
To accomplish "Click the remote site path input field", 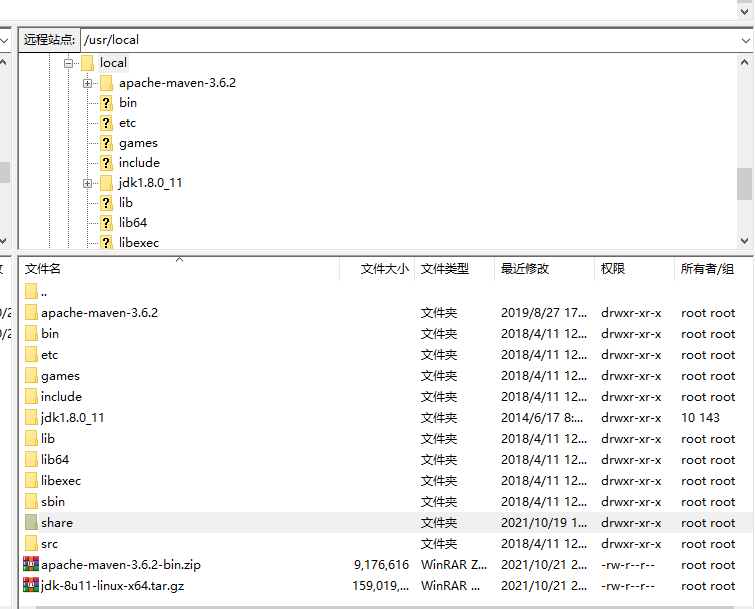I will tap(400, 40).
